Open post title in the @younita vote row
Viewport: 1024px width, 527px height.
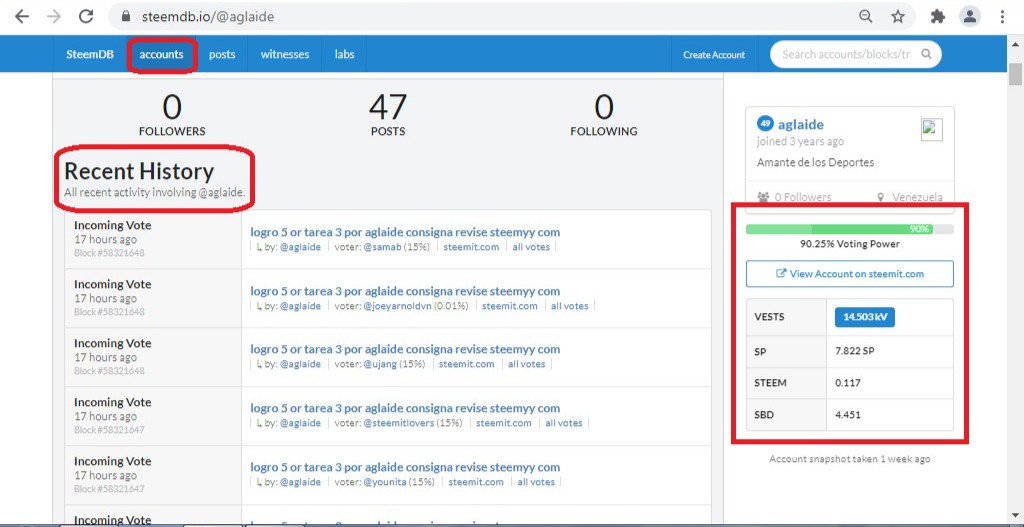405,467
